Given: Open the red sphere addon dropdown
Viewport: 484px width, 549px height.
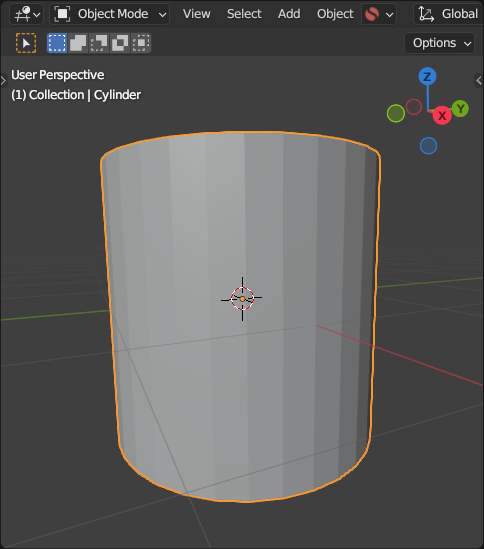Looking at the screenshot, I should (x=379, y=14).
